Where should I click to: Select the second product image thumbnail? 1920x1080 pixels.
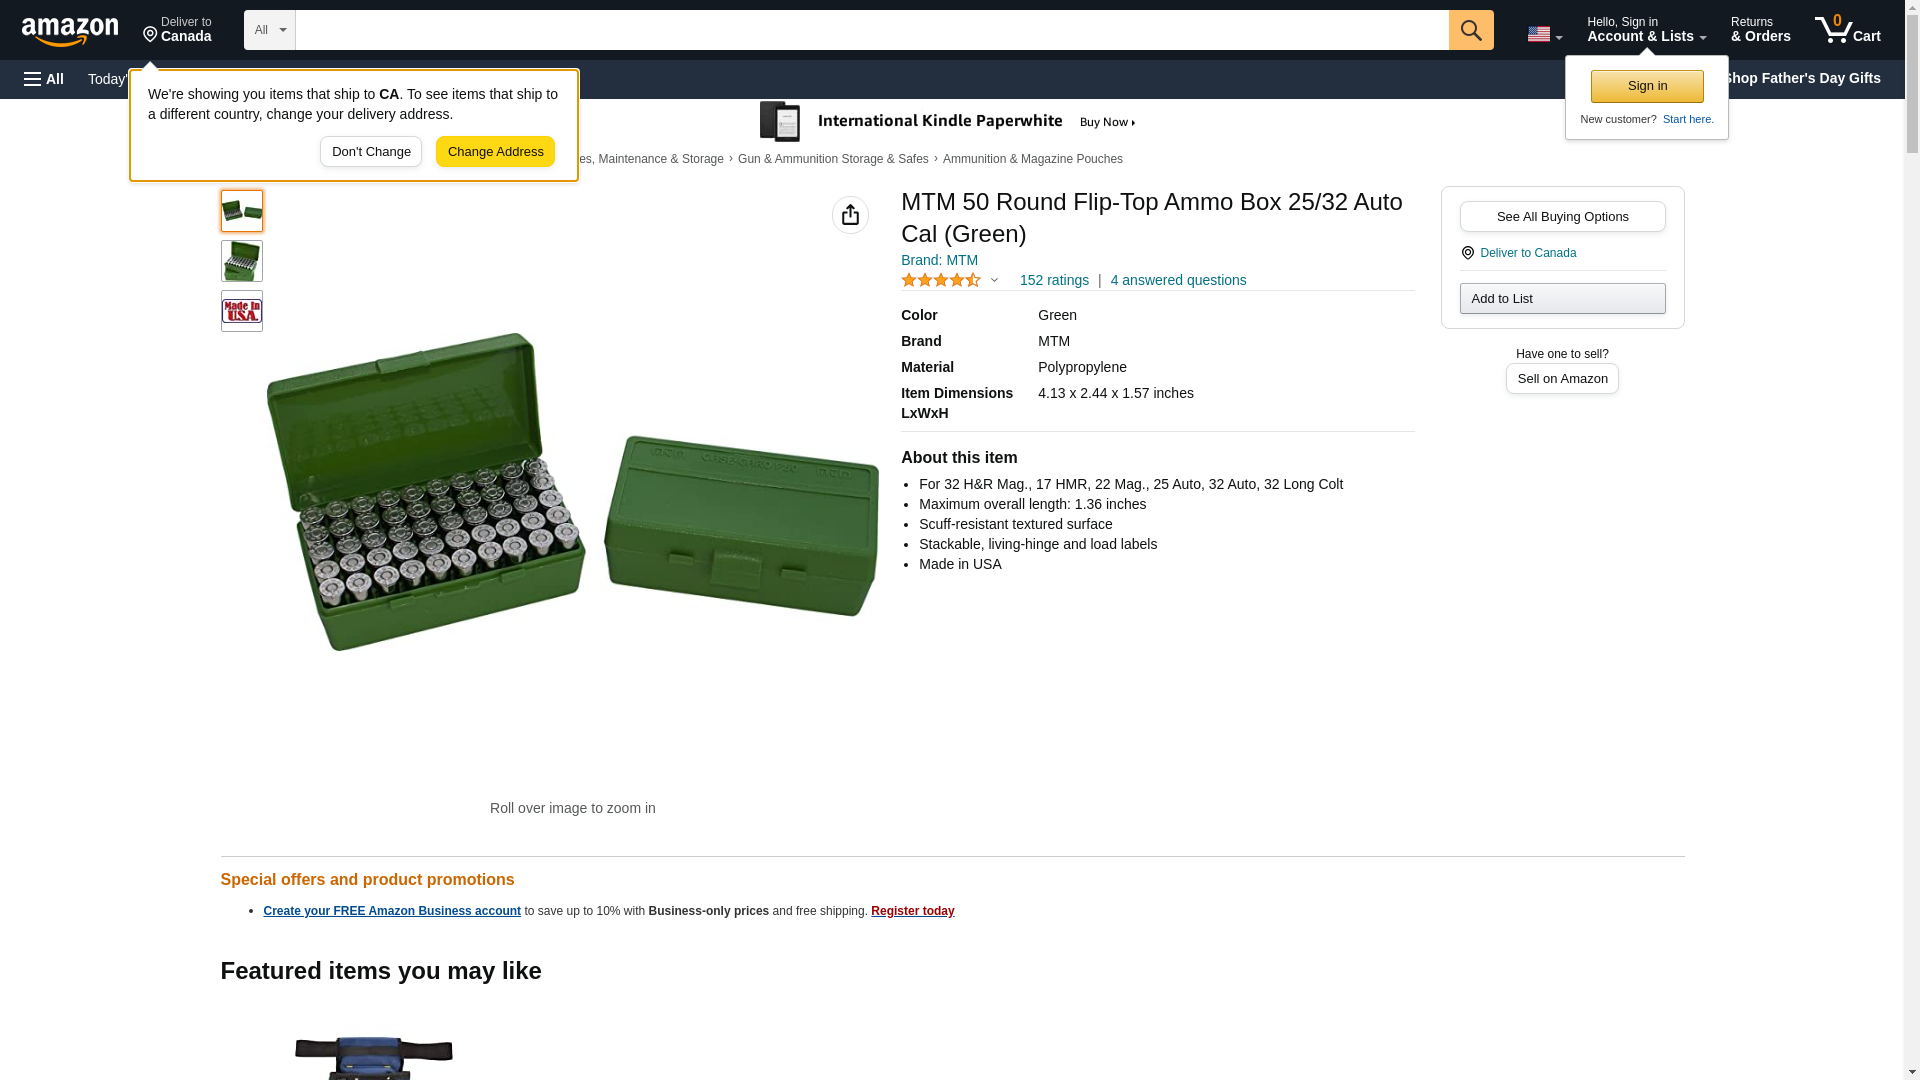(x=242, y=261)
